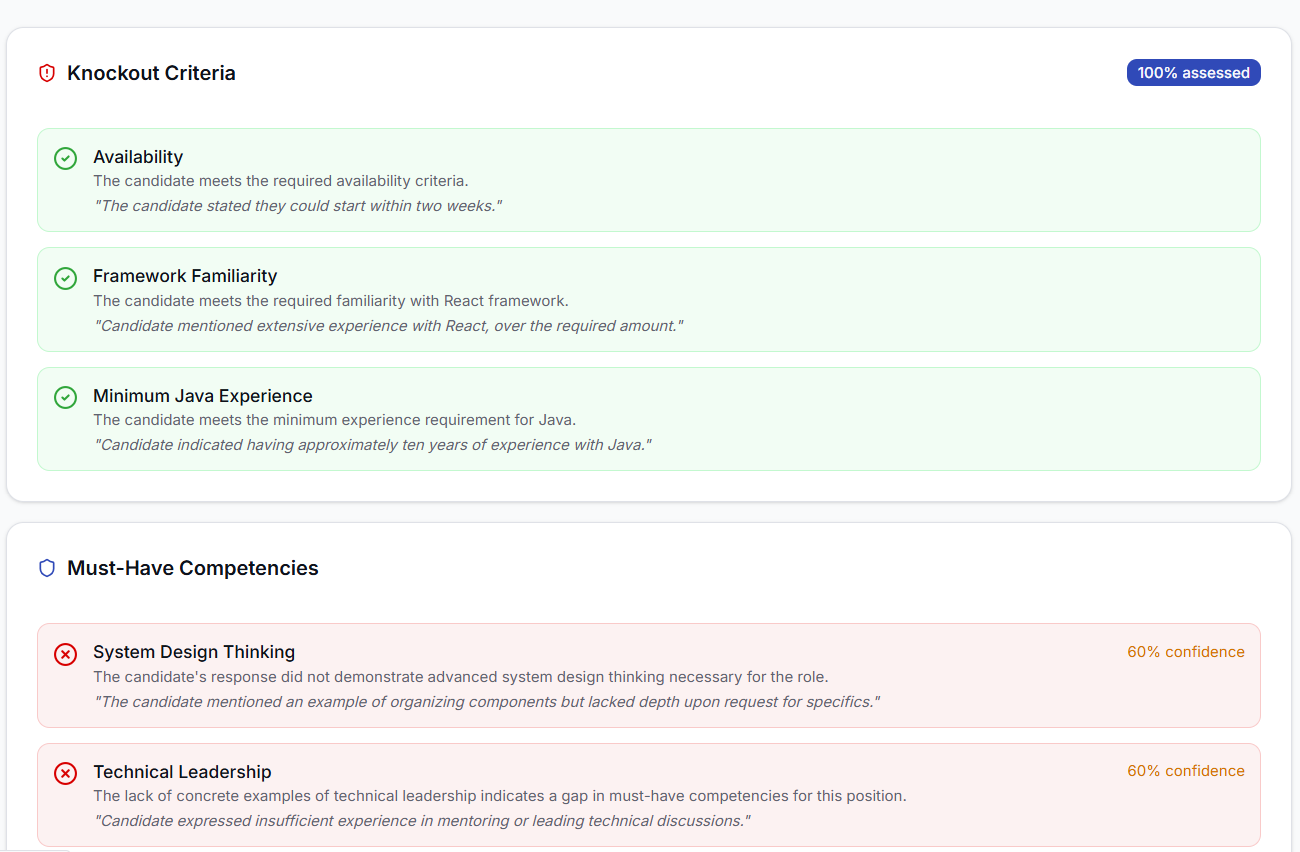Click the red X icon for Technical Leadership
1300x852 pixels.
(65, 773)
